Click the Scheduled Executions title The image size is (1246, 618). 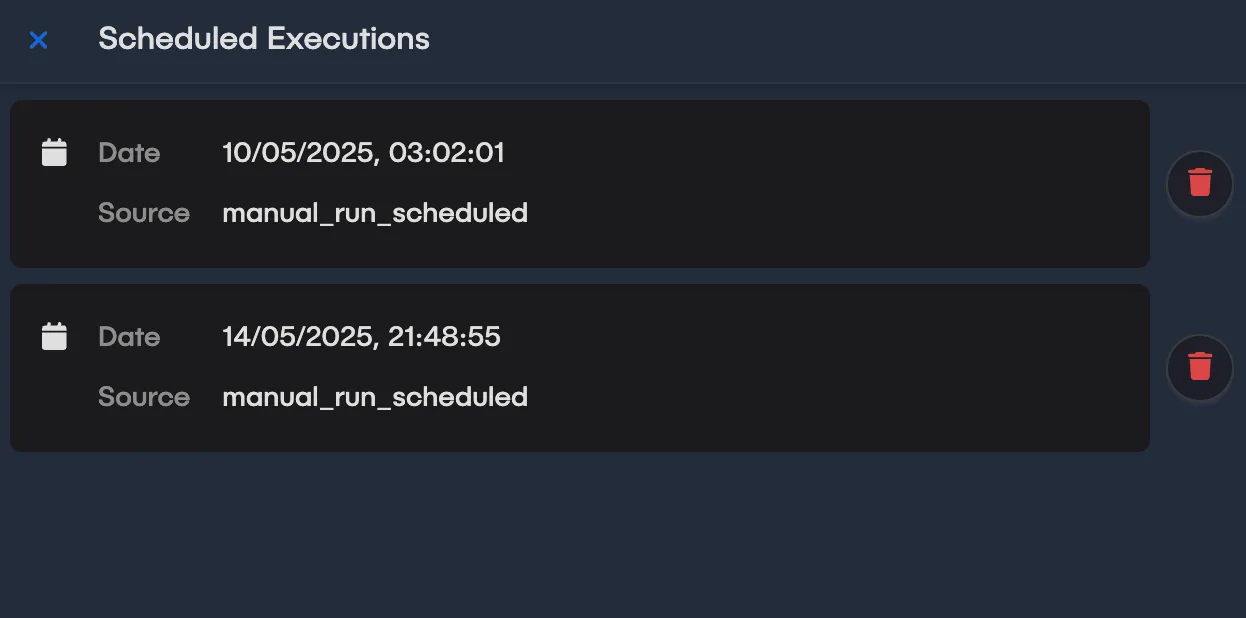point(264,39)
